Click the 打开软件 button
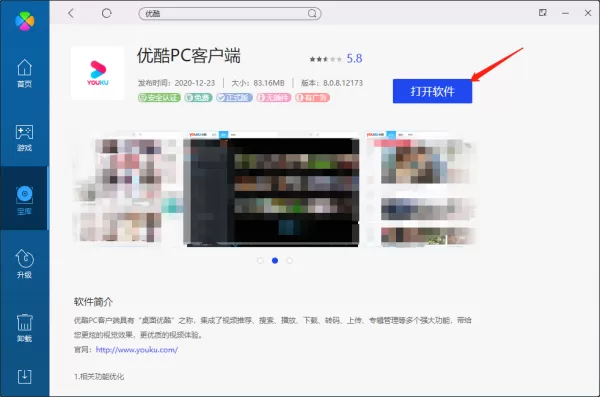The image size is (600, 397). pos(432,91)
